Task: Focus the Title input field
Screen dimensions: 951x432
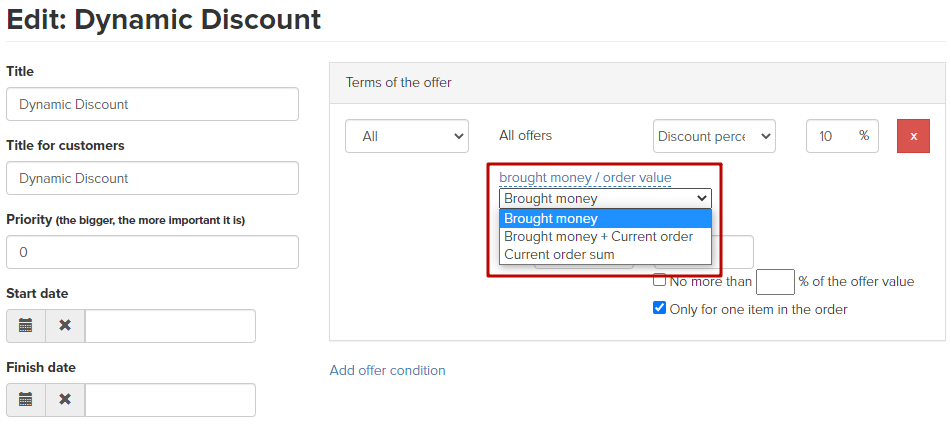Action: (x=152, y=104)
